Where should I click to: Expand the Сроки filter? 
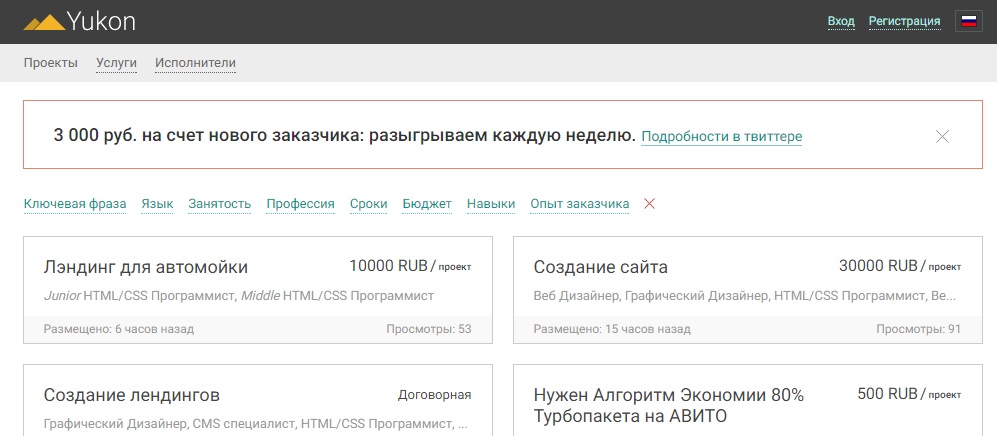tap(368, 204)
